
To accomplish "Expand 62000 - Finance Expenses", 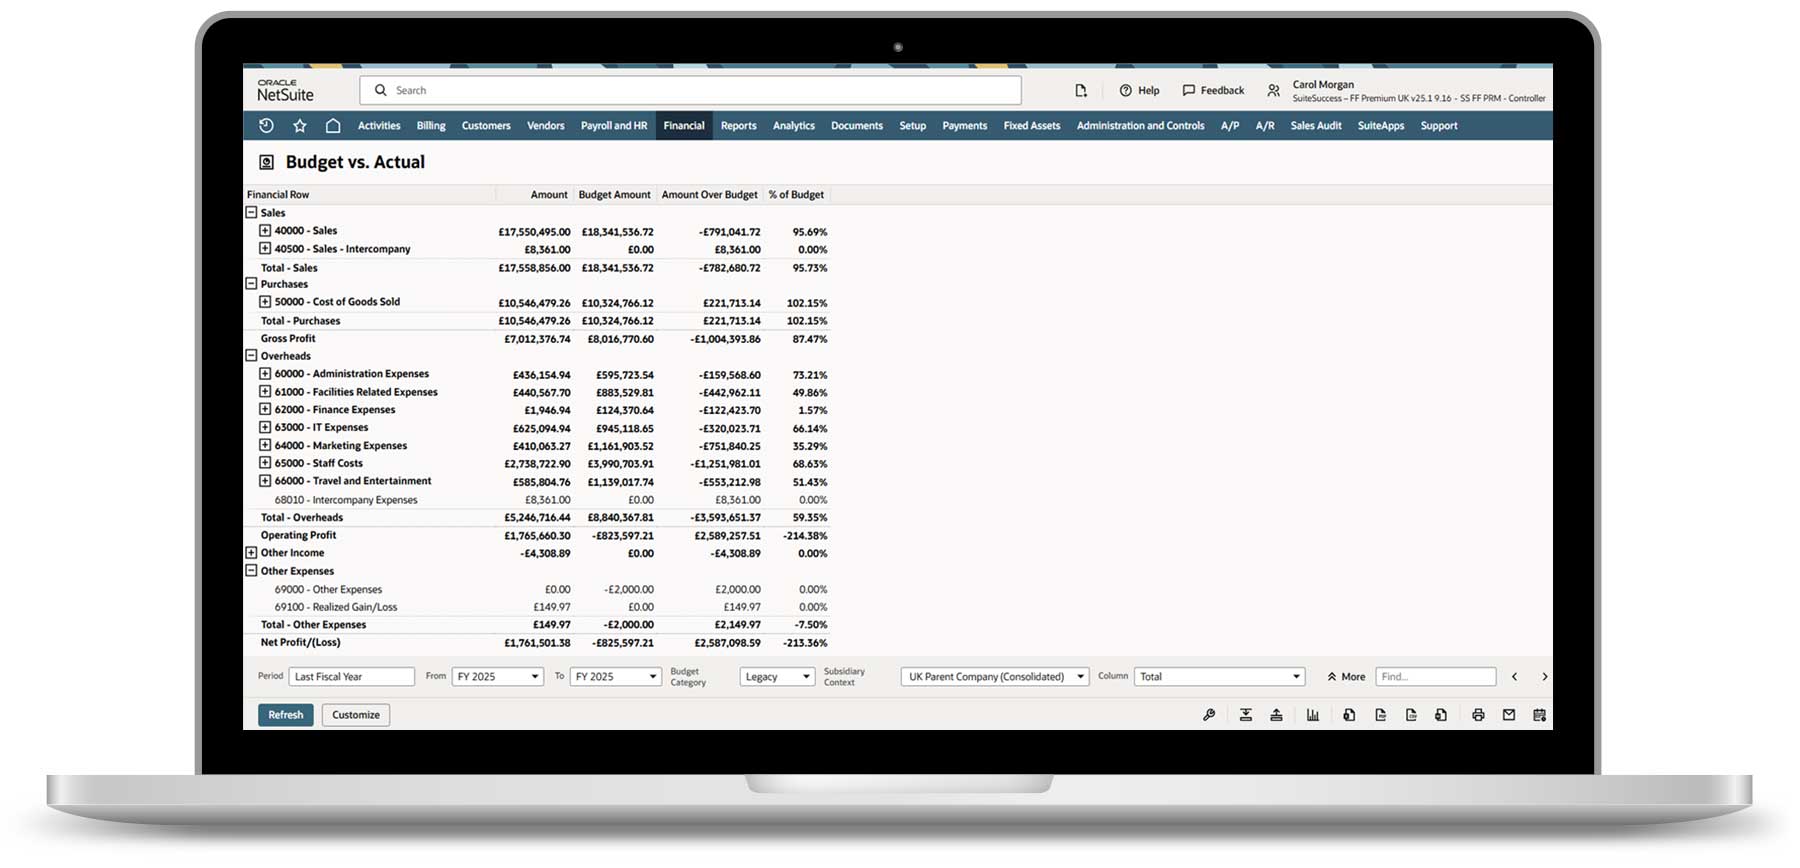I will coord(265,409).
